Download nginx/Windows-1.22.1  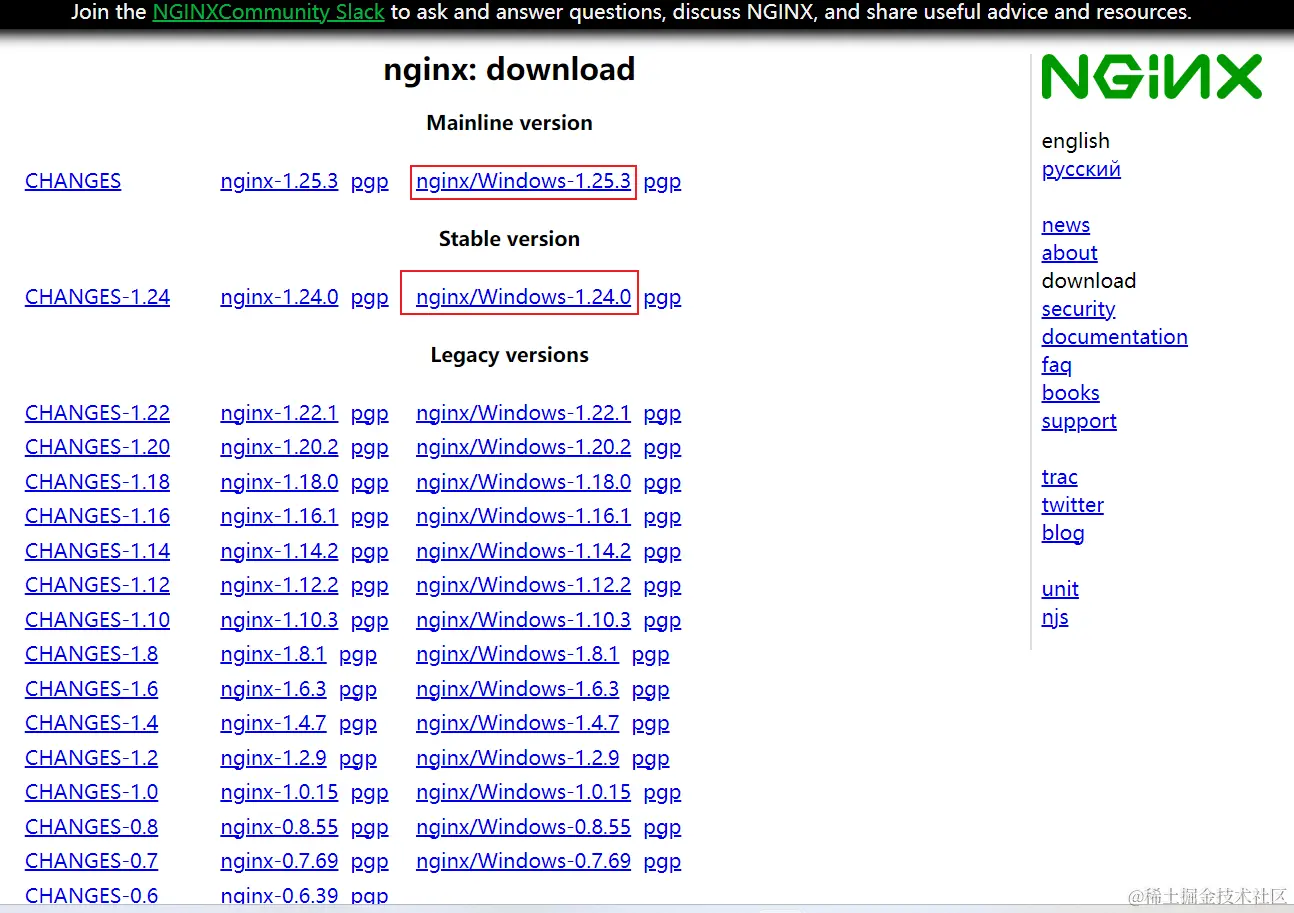pyautogui.click(x=523, y=413)
